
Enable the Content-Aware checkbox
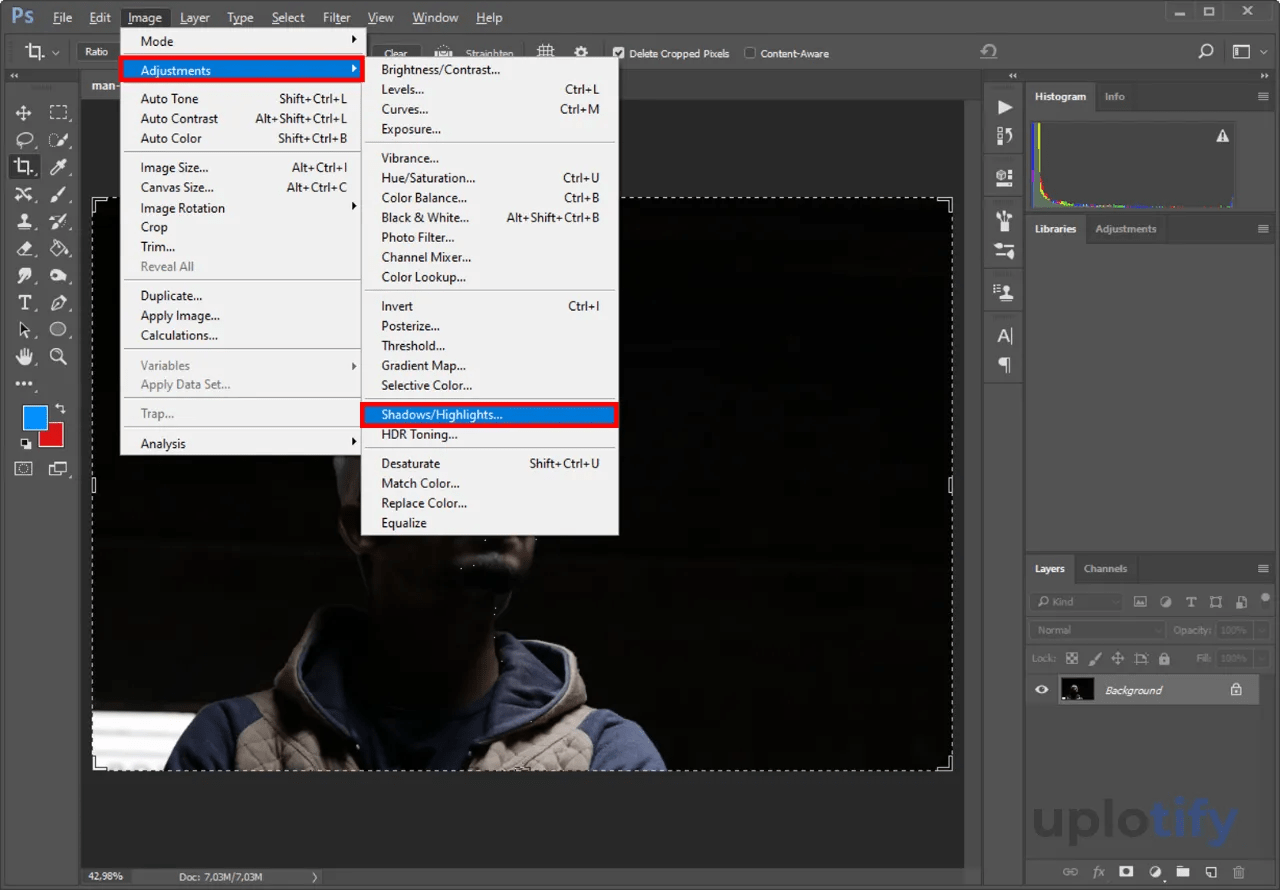click(750, 53)
